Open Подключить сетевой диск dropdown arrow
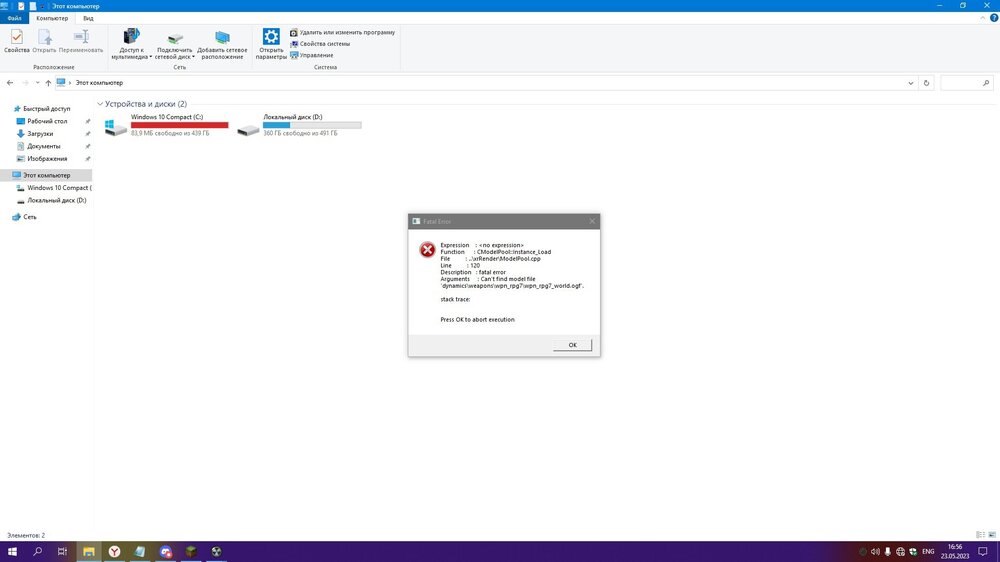Screen dimensions: 1000x562 (193, 57)
